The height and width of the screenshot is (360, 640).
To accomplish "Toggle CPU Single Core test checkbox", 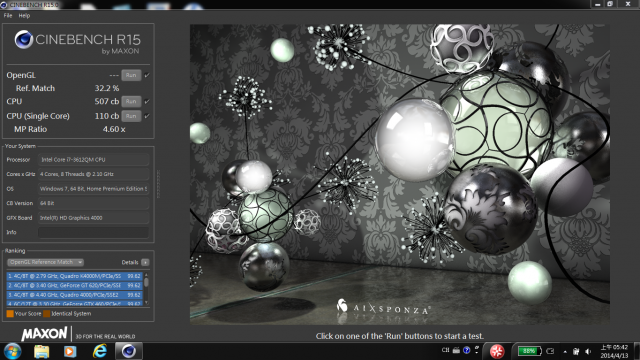I will click(x=147, y=116).
